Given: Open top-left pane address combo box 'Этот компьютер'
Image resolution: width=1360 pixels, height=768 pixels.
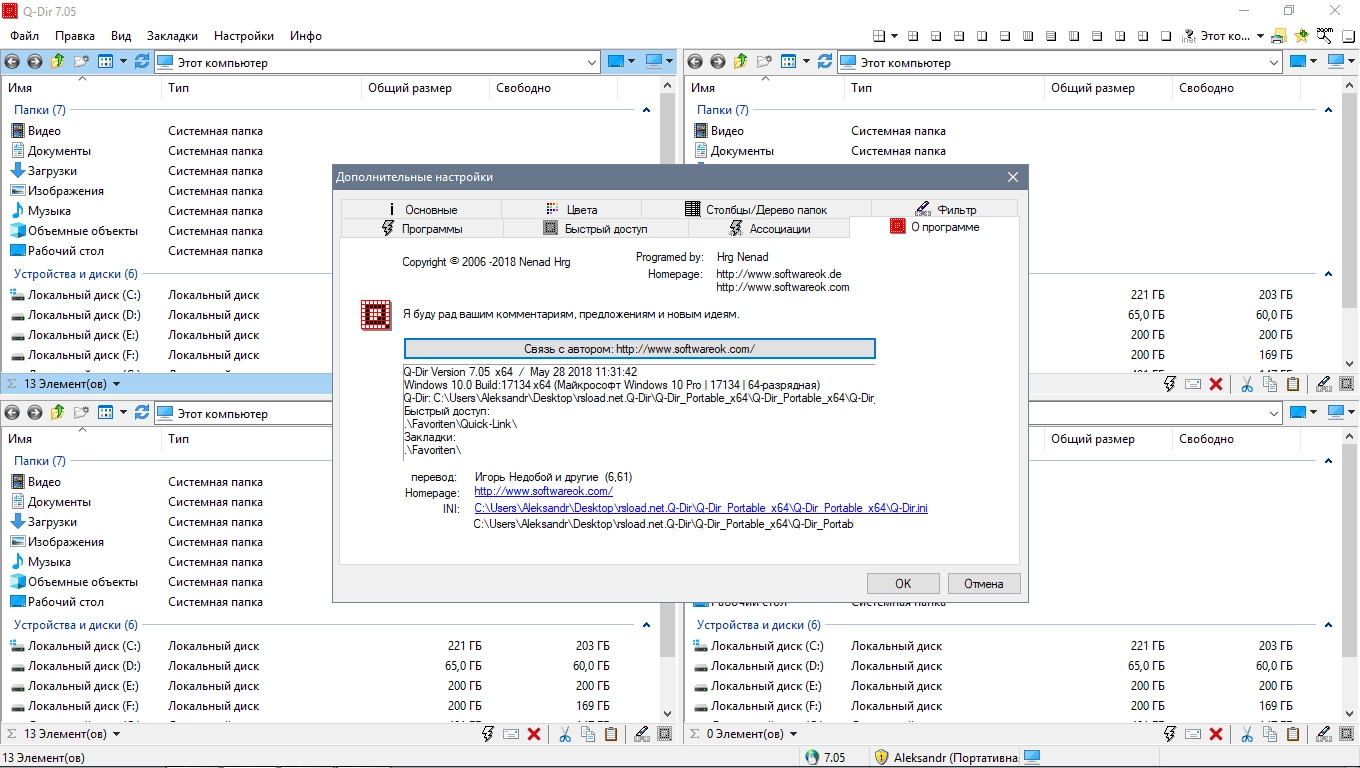Looking at the screenshot, I should pos(378,62).
